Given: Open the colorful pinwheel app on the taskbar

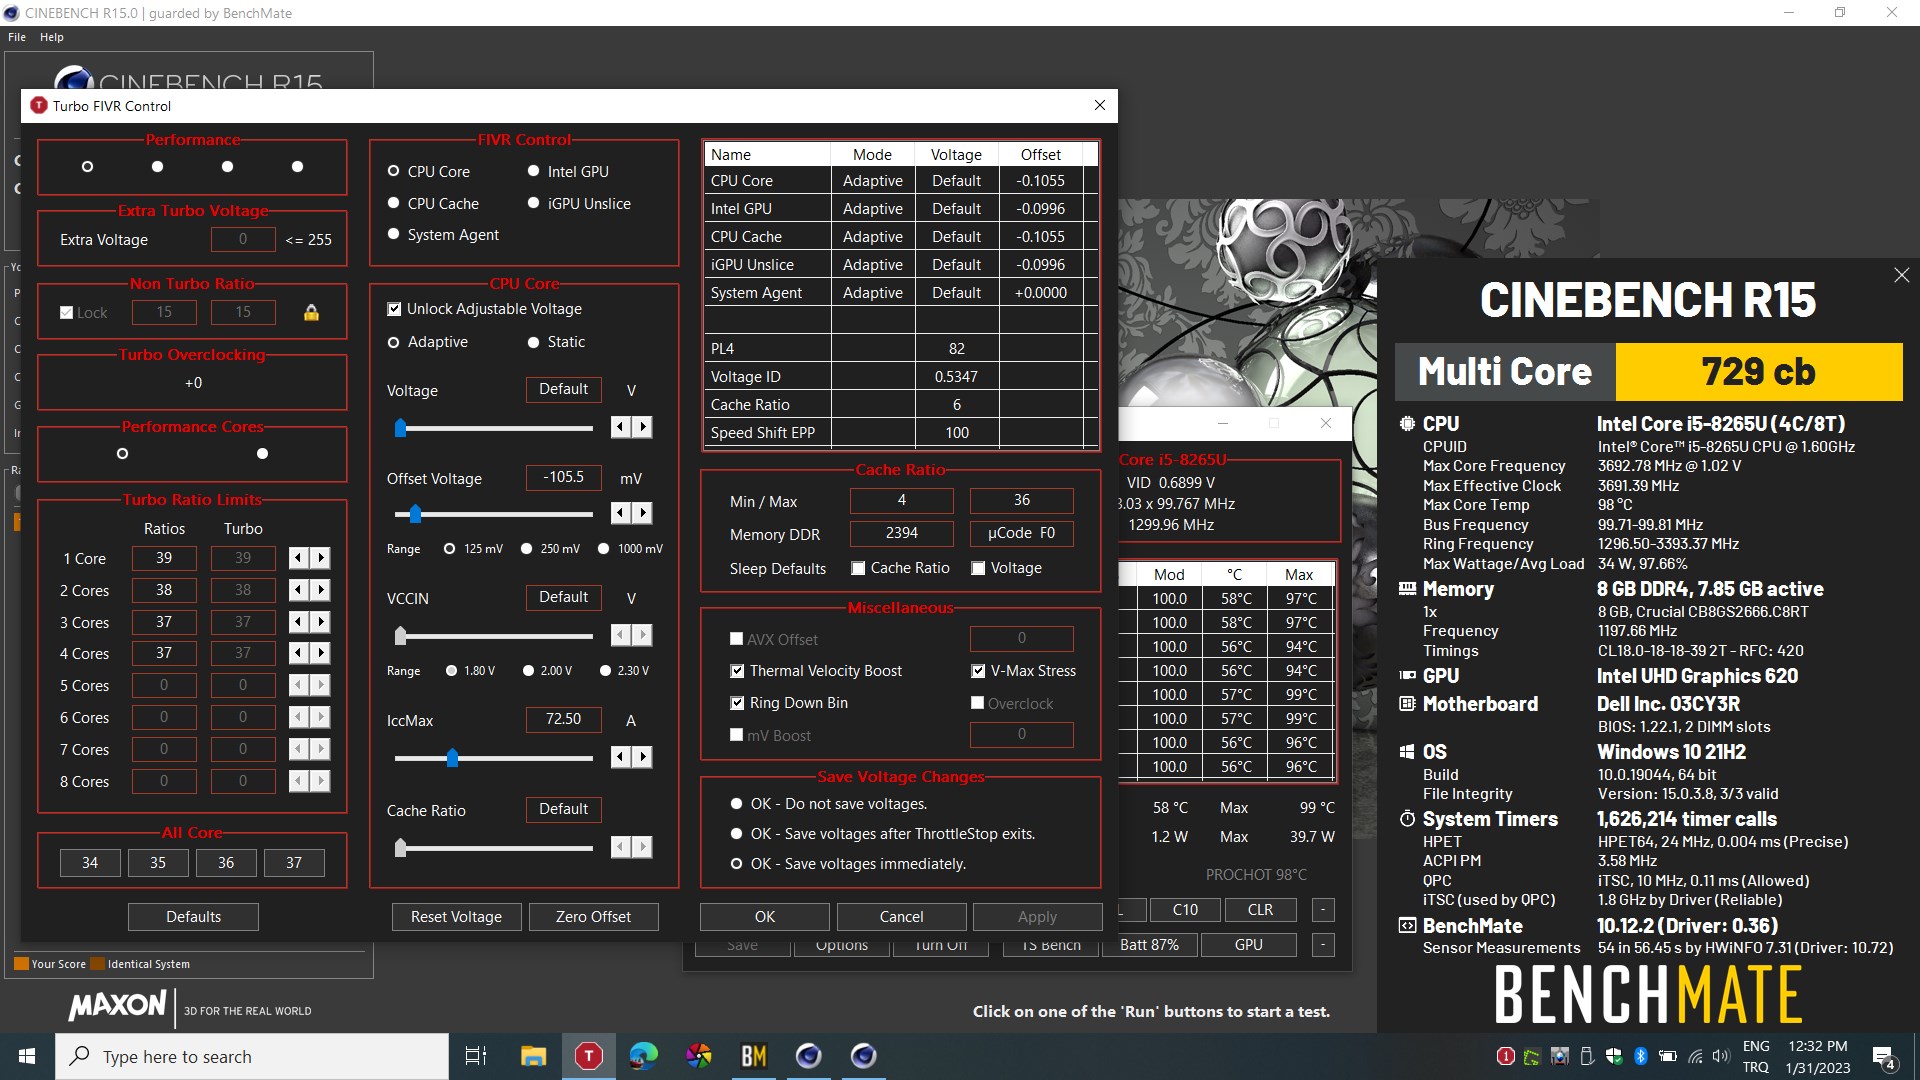Looking at the screenshot, I should pyautogui.click(x=699, y=1056).
